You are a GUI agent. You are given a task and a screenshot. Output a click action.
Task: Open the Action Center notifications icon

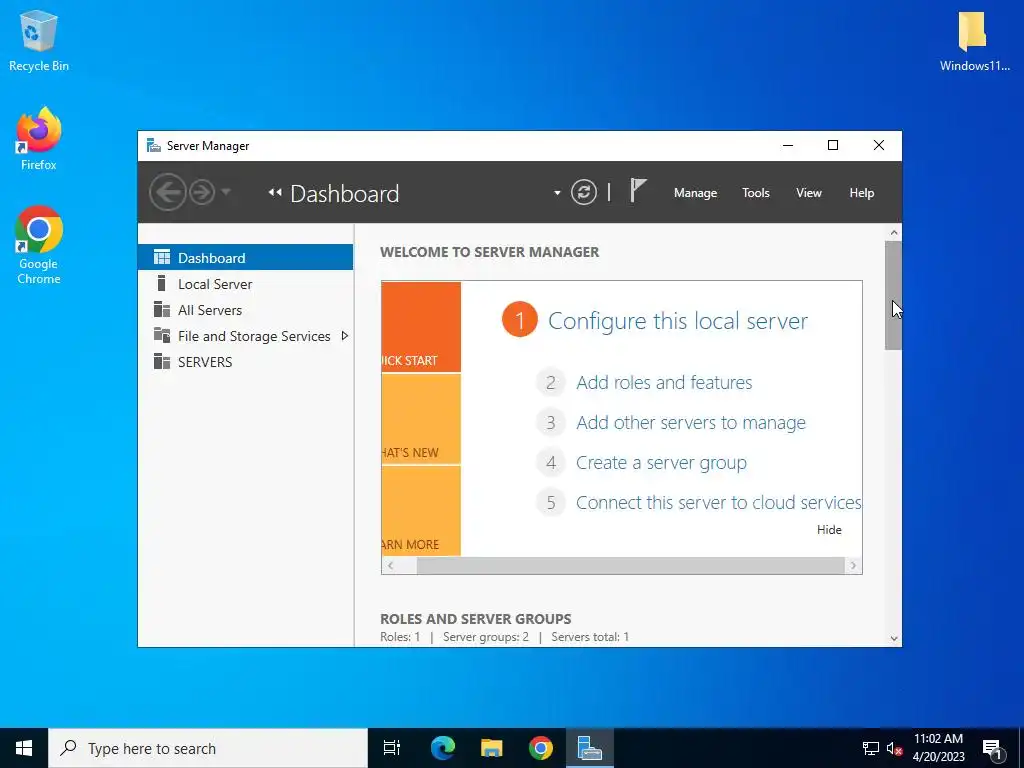coord(993,749)
